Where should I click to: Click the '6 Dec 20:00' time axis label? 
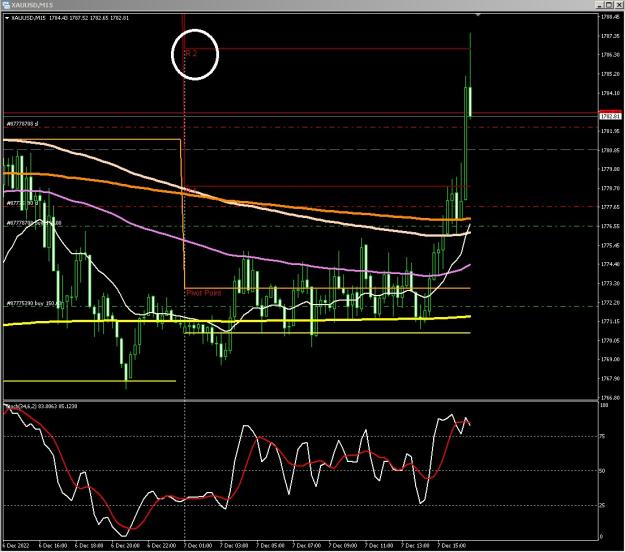point(125,545)
